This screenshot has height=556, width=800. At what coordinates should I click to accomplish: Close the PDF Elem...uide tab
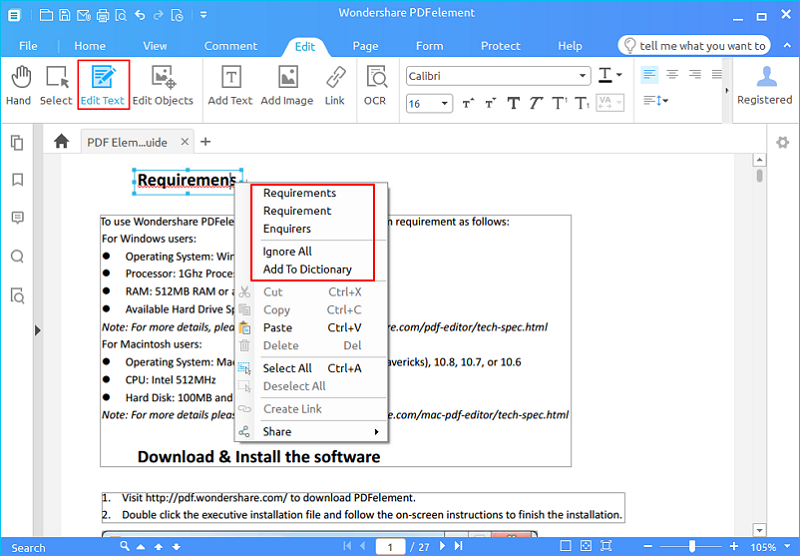click(x=185, y=141)
